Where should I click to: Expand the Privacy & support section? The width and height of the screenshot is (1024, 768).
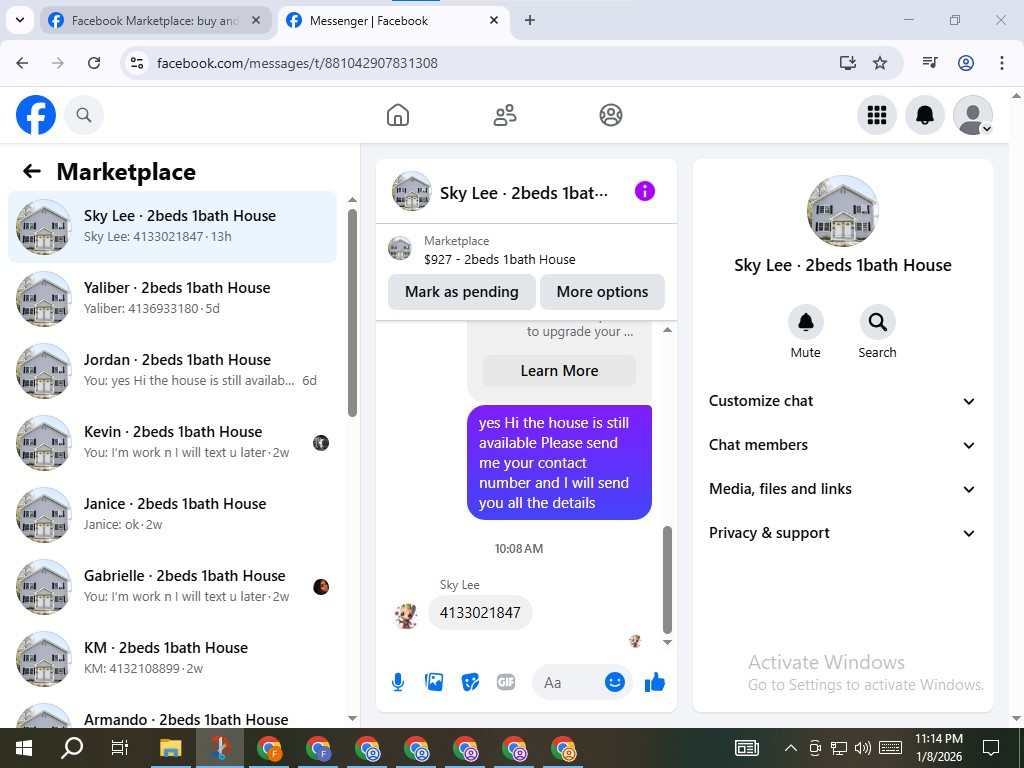point(842,533)
